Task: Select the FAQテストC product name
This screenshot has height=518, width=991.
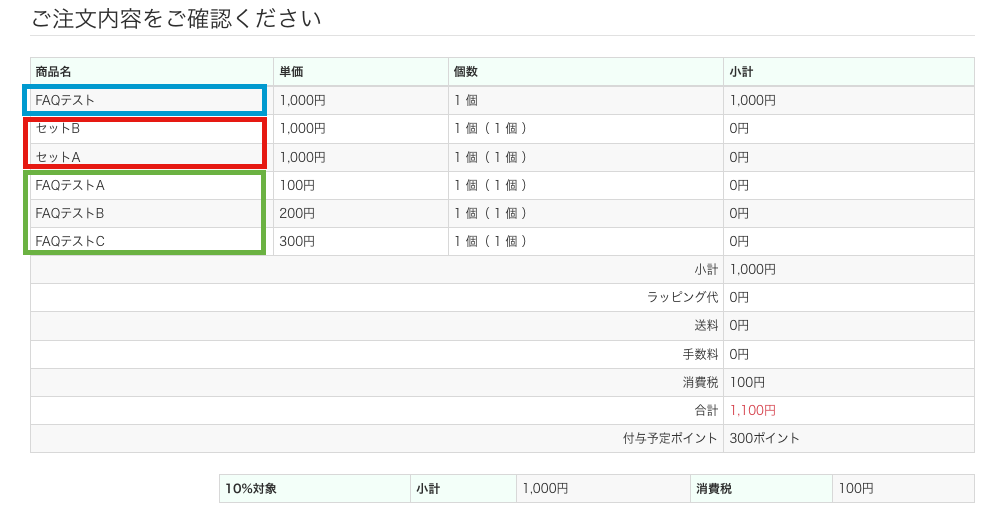Action: point(70,241)
